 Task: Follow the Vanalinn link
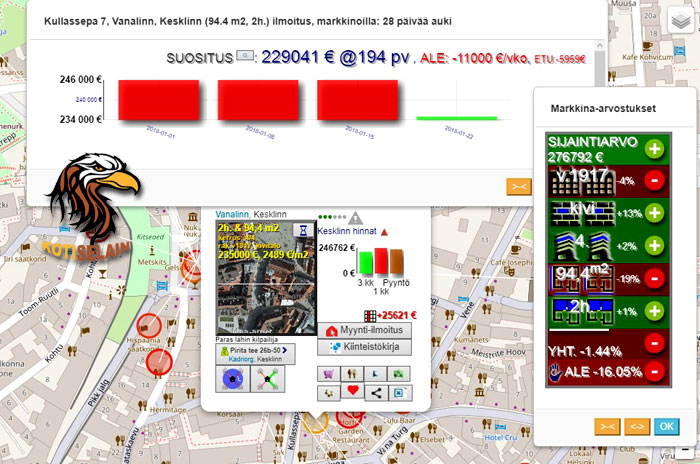tap(232, 214)
